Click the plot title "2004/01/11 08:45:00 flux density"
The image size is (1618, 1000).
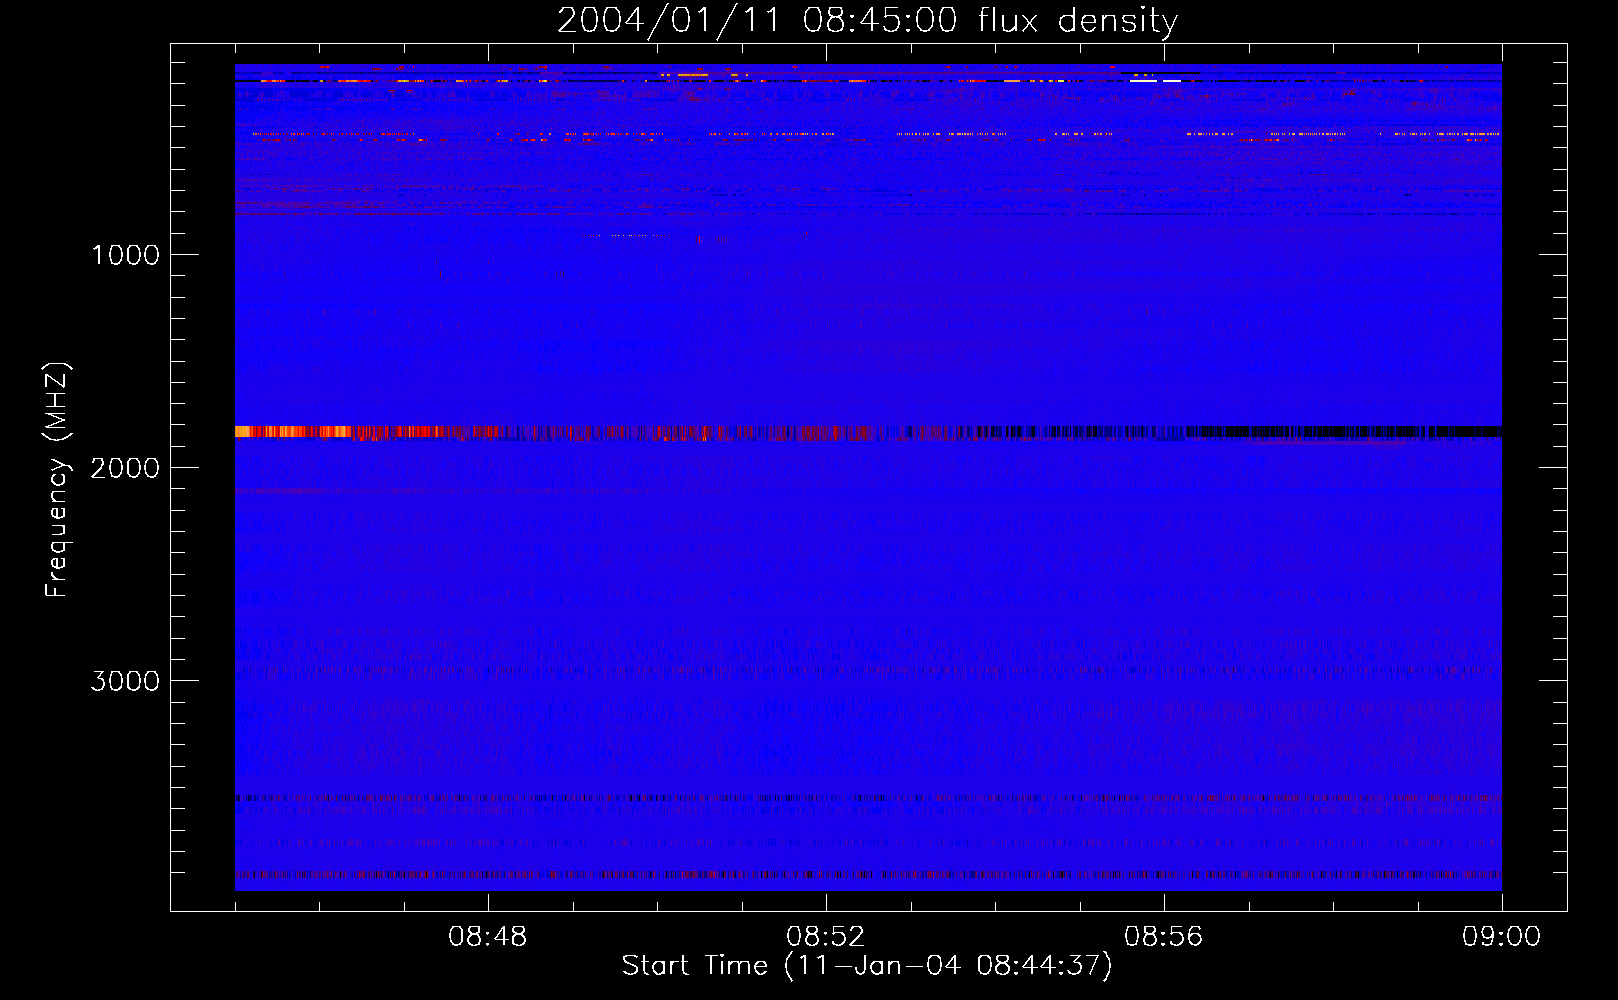point(867,20)
